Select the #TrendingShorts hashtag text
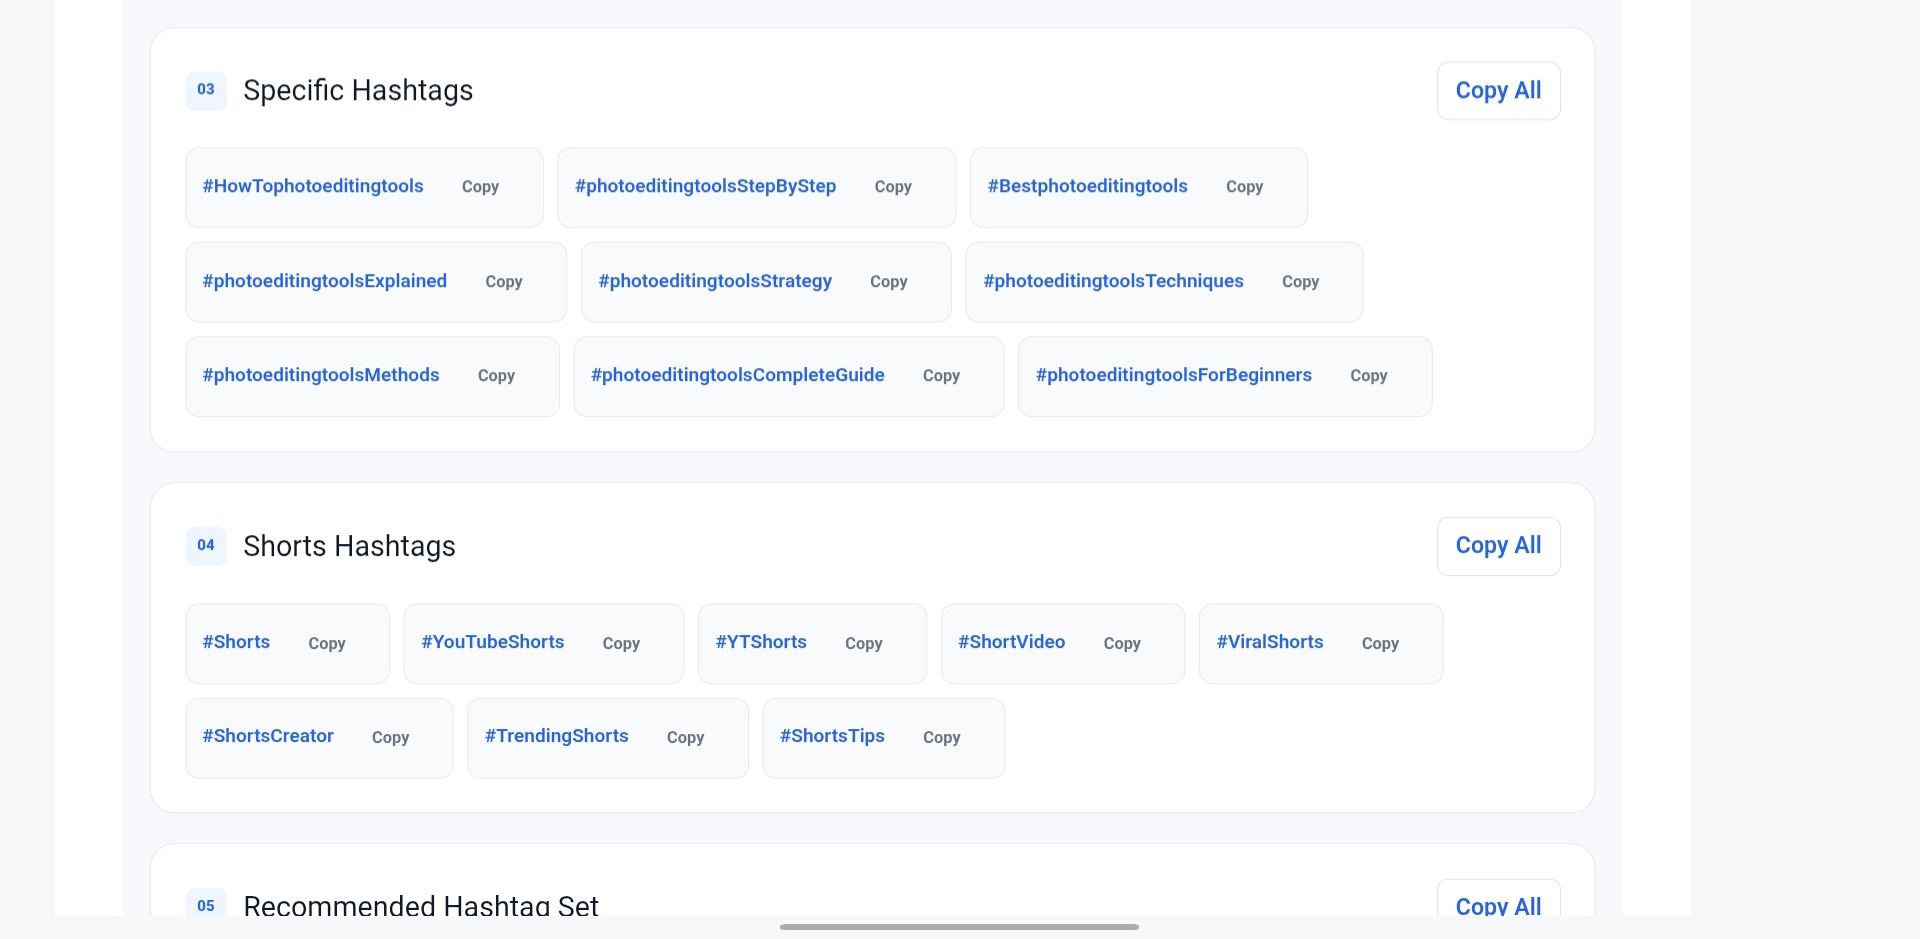The image size is (1920, 939). pyautogui.click(x=556, y=736)
